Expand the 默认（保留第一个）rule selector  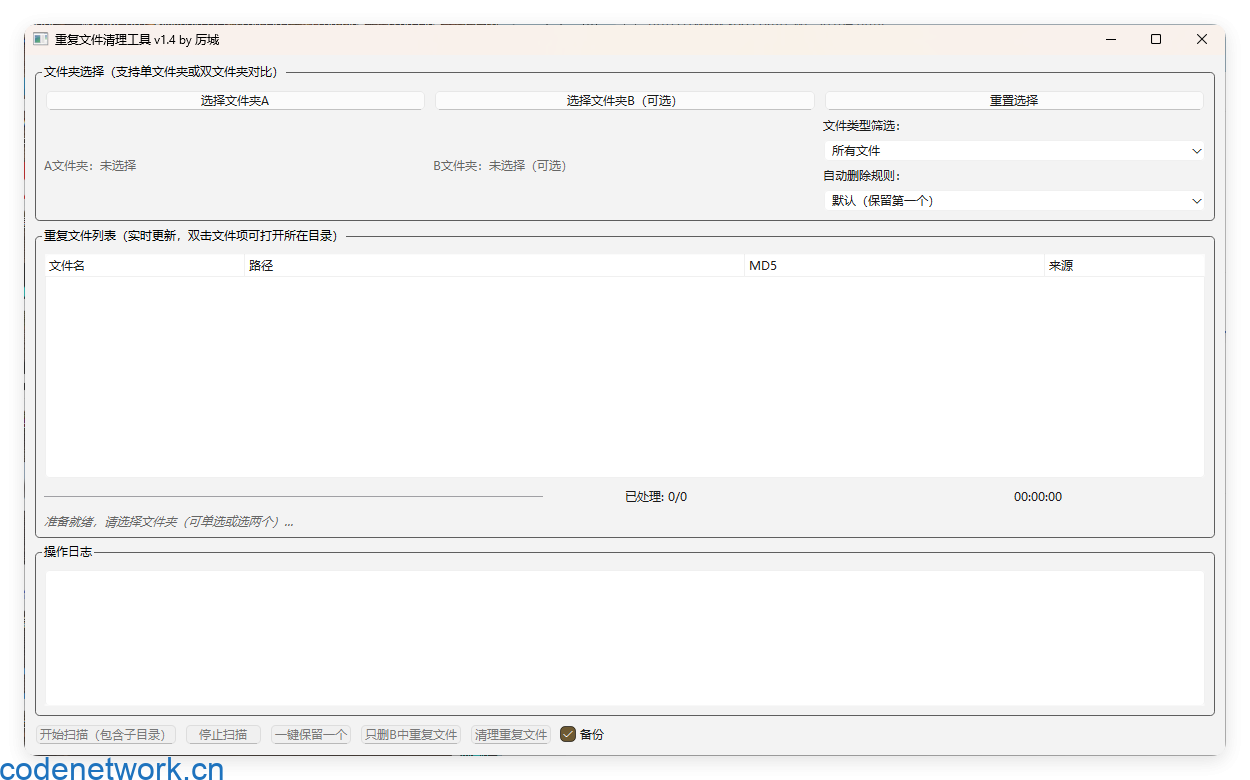[x=1012, y=200]
